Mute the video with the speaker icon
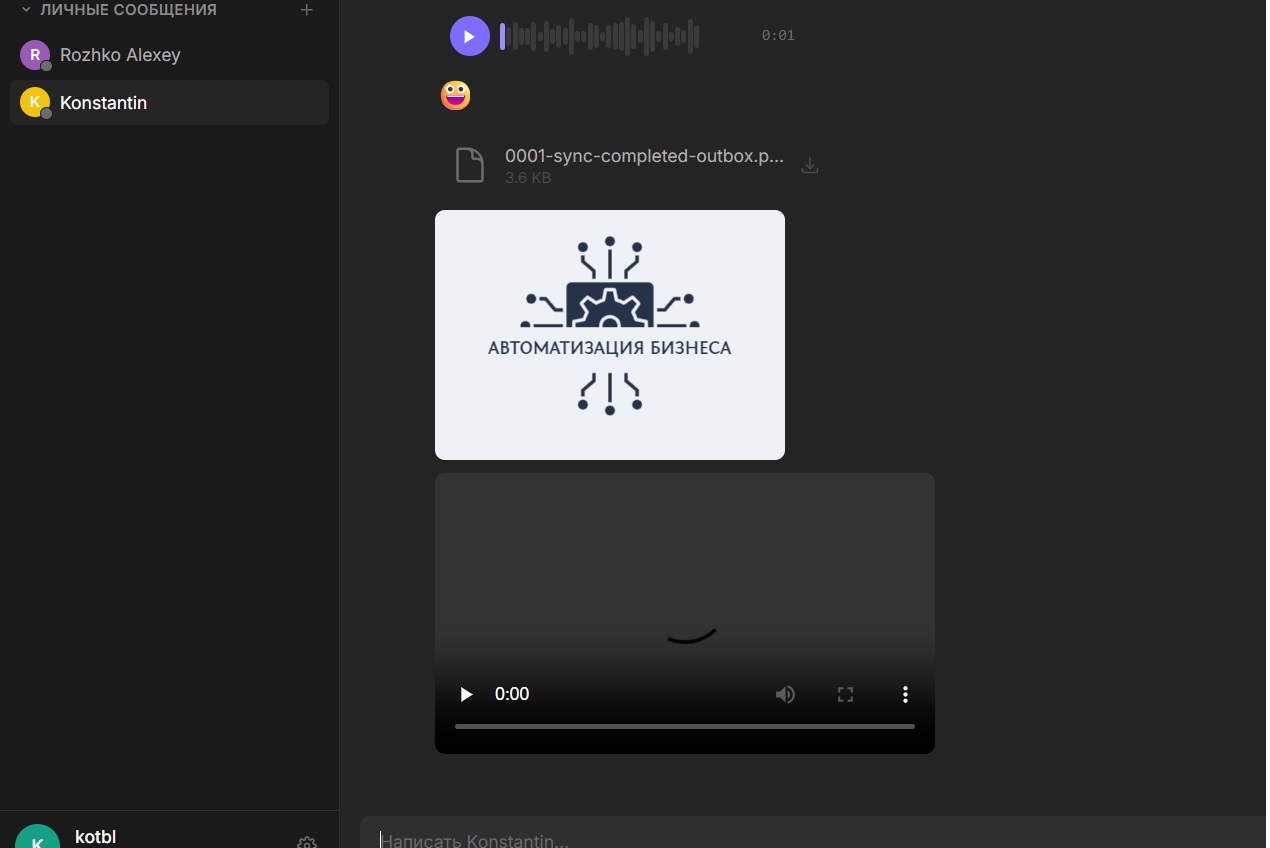Image resolution: width=1270 pixels, height=848 pixels. (x=785, y=694)
